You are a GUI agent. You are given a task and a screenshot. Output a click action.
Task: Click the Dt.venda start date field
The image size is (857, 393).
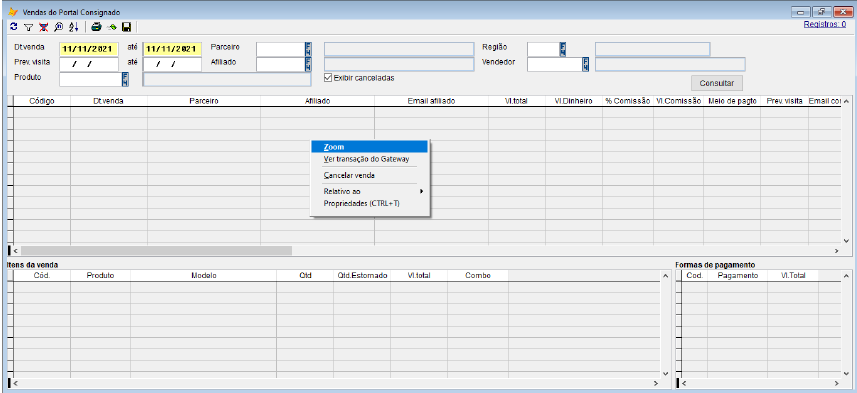pyautogui.click(x=89, y=49)
